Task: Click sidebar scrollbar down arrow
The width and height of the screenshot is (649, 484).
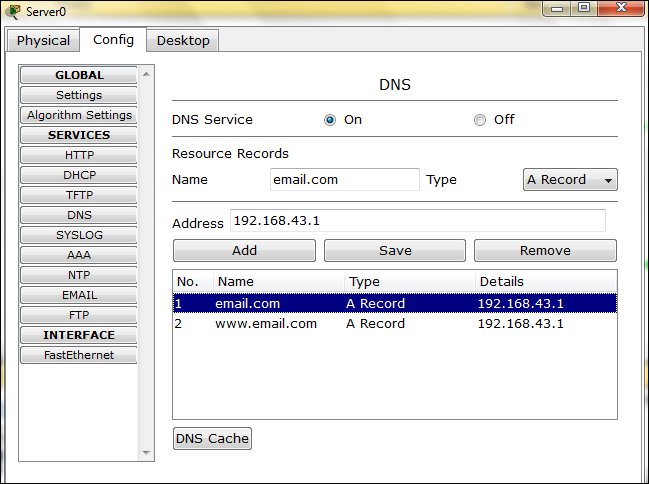Action: tap(146, 453)
